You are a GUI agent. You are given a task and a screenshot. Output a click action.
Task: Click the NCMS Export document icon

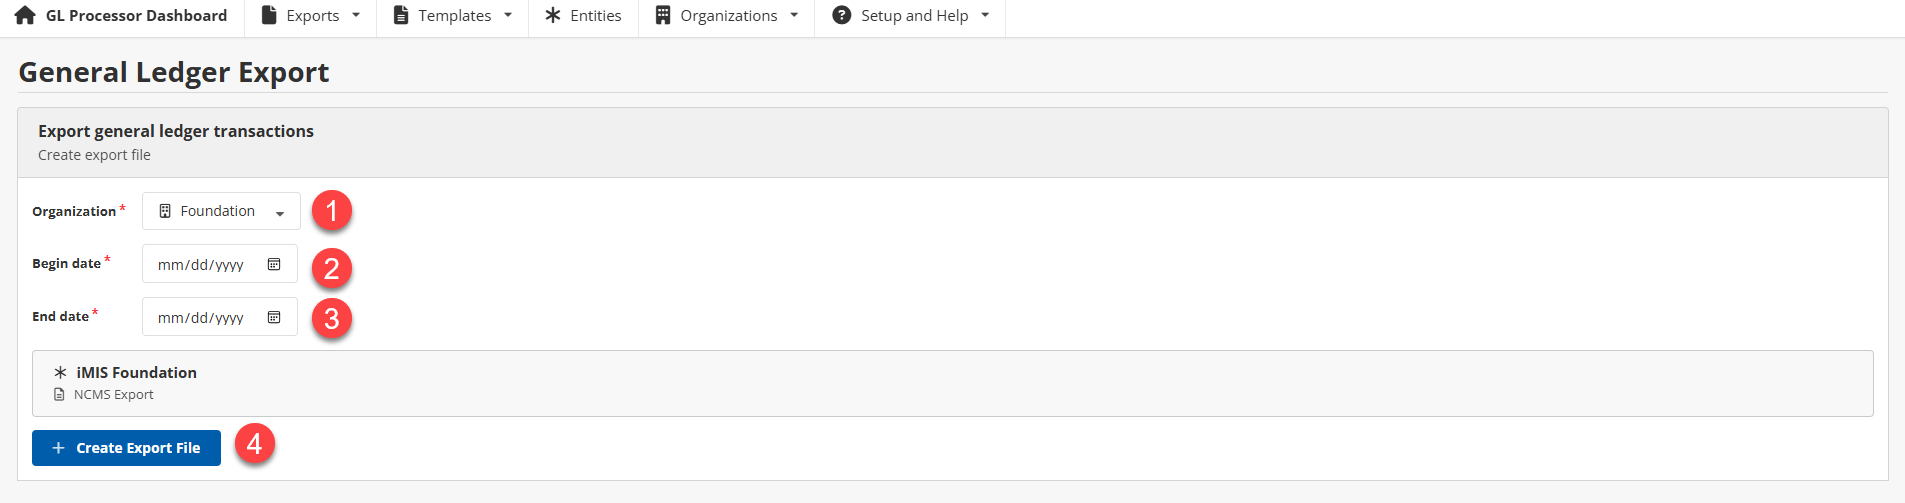click(59, 395)
